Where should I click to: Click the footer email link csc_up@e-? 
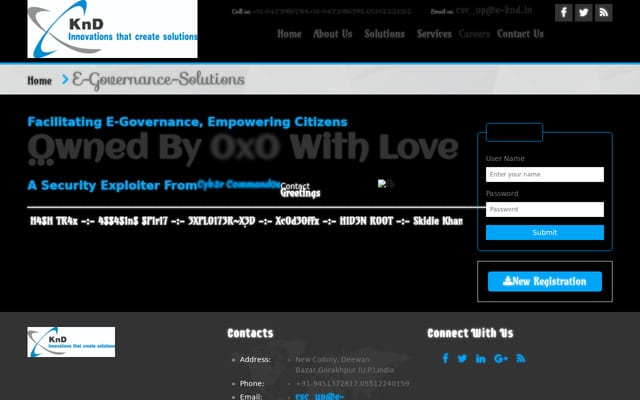pos(320,396)
